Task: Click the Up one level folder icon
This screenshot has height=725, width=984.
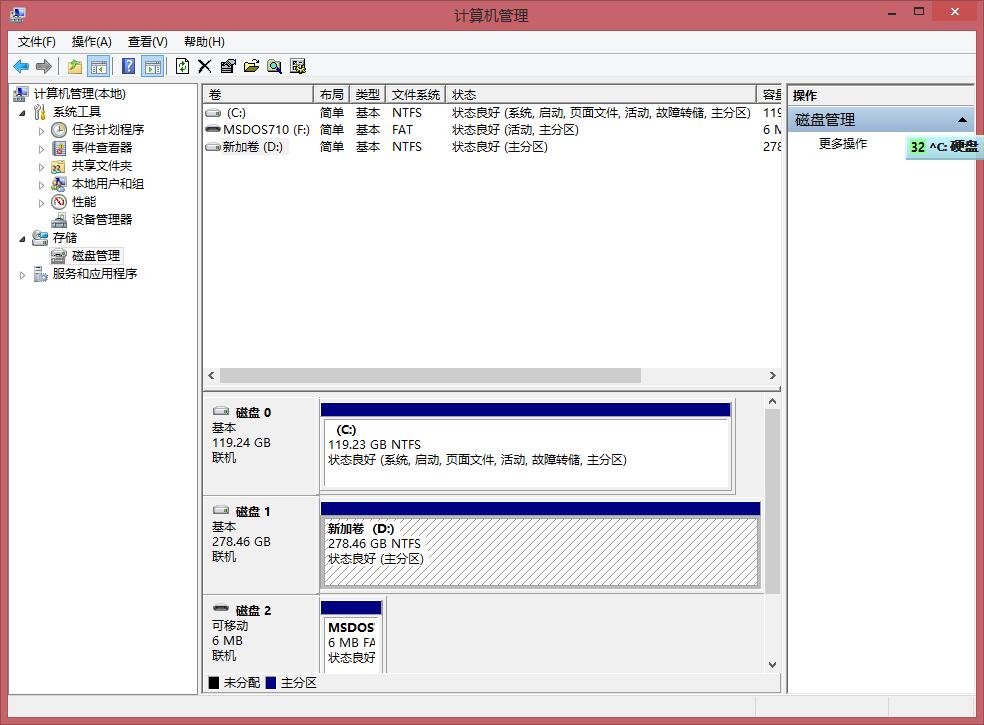Action: [75, 66]
